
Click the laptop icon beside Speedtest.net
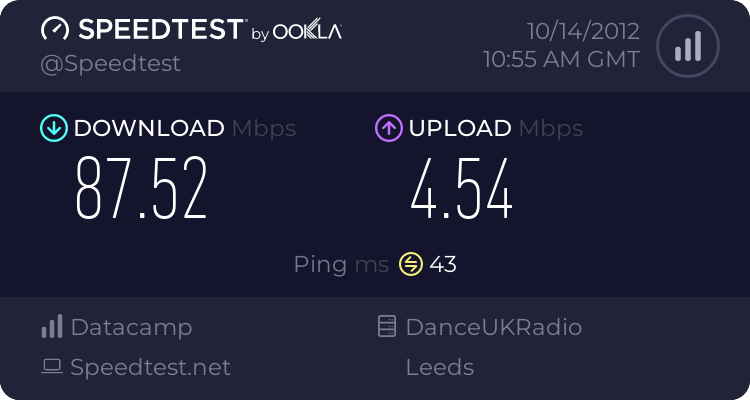(x=52, y=367)
